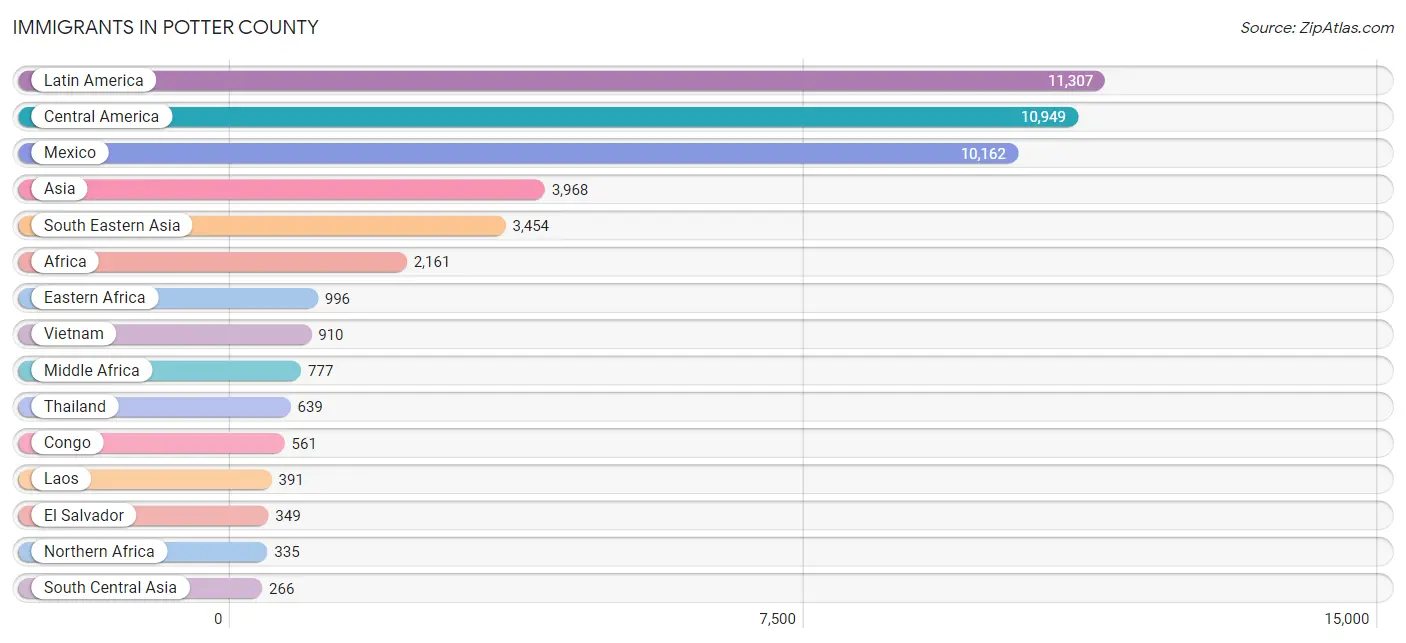1406x643 pixels.
Task: Click the 10,949 value on Central America bar
Action: pos(1043,117)
